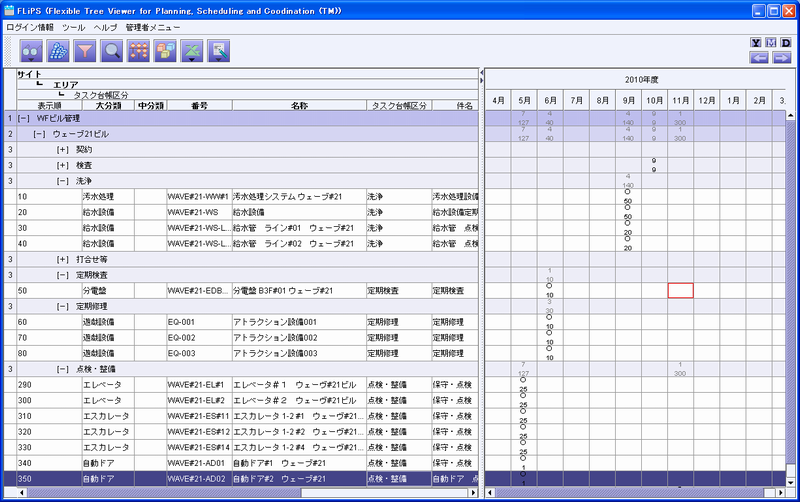Screen dimensions: 800x502
Task: Click the orange abacus grid toolbar icon
Action: pyautogui.click(x=138, y=51)
